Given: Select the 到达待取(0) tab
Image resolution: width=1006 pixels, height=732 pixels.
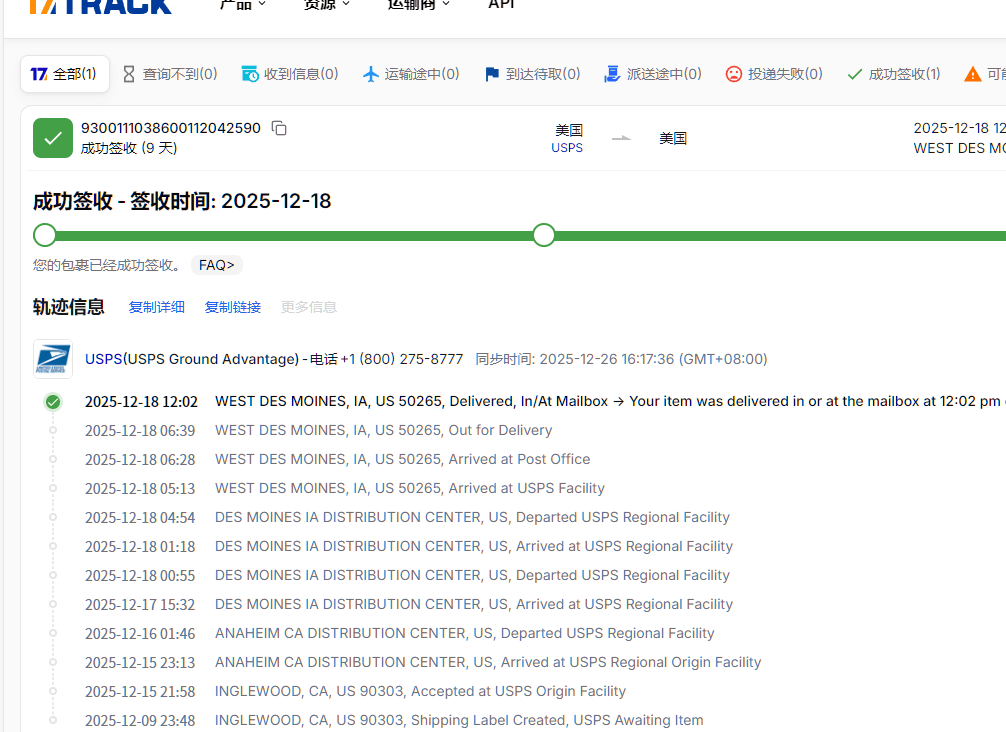Looking at the screenshot, I should tap(532, 74).
